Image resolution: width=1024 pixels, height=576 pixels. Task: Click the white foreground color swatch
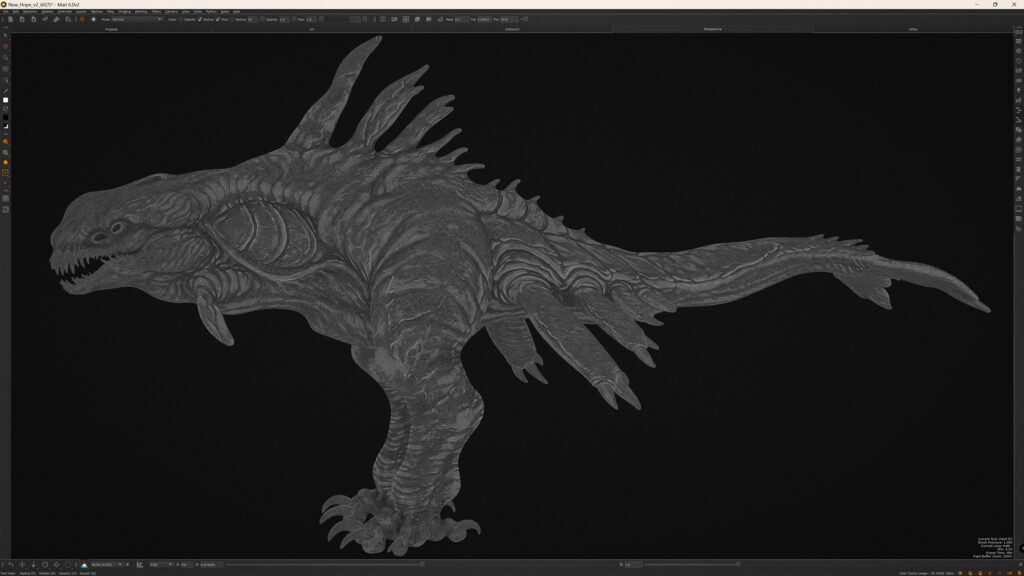[5, 100]
